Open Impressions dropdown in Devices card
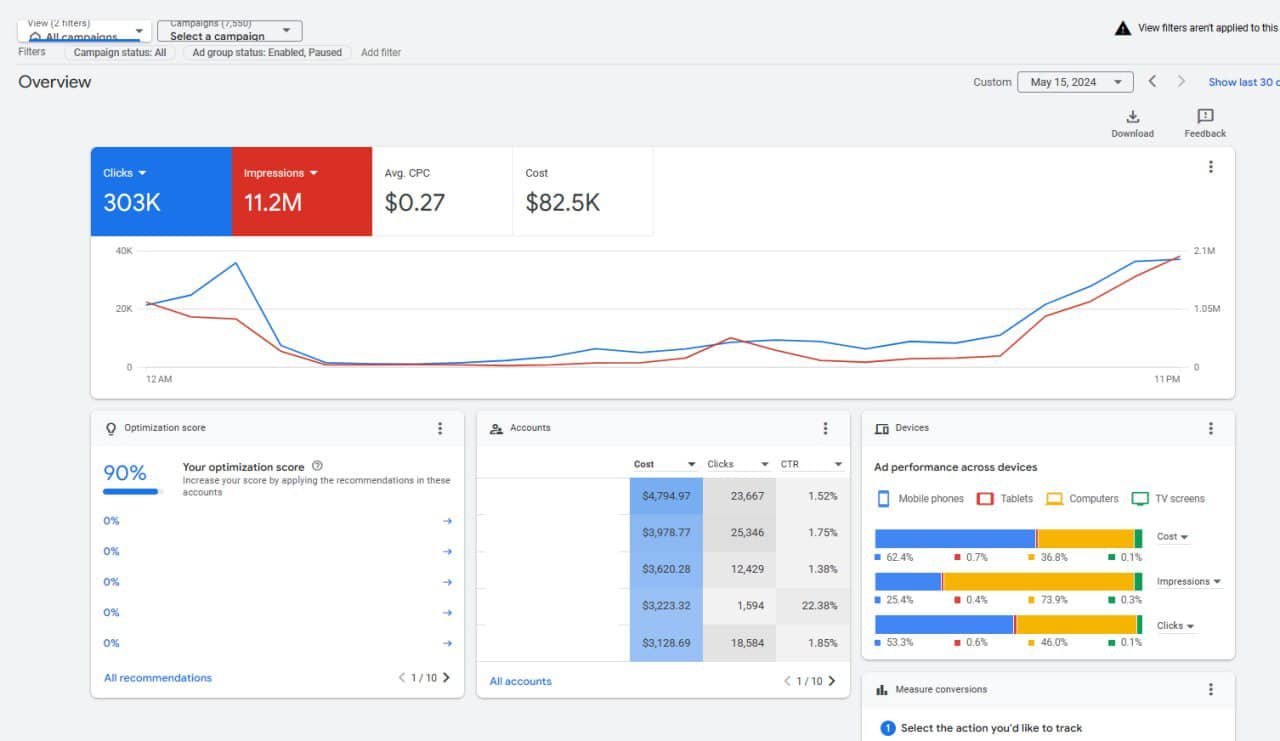The image size is (1280, 741). click(1189, 581)
